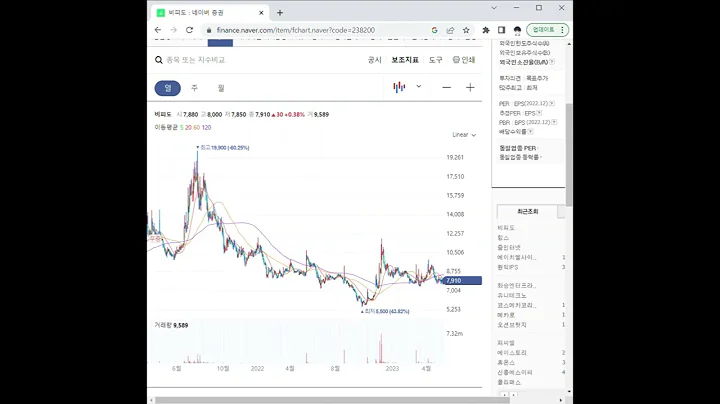This screenshot has height=404, width=720.
Task: Click the 거래량 9,589 volume label
Action: pyautogui.click(x=171, y=325)
